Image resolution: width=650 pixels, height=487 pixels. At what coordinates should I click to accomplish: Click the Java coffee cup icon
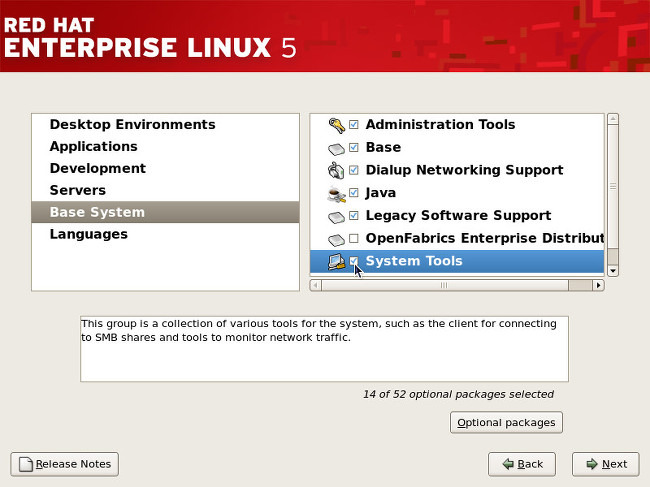336,194
